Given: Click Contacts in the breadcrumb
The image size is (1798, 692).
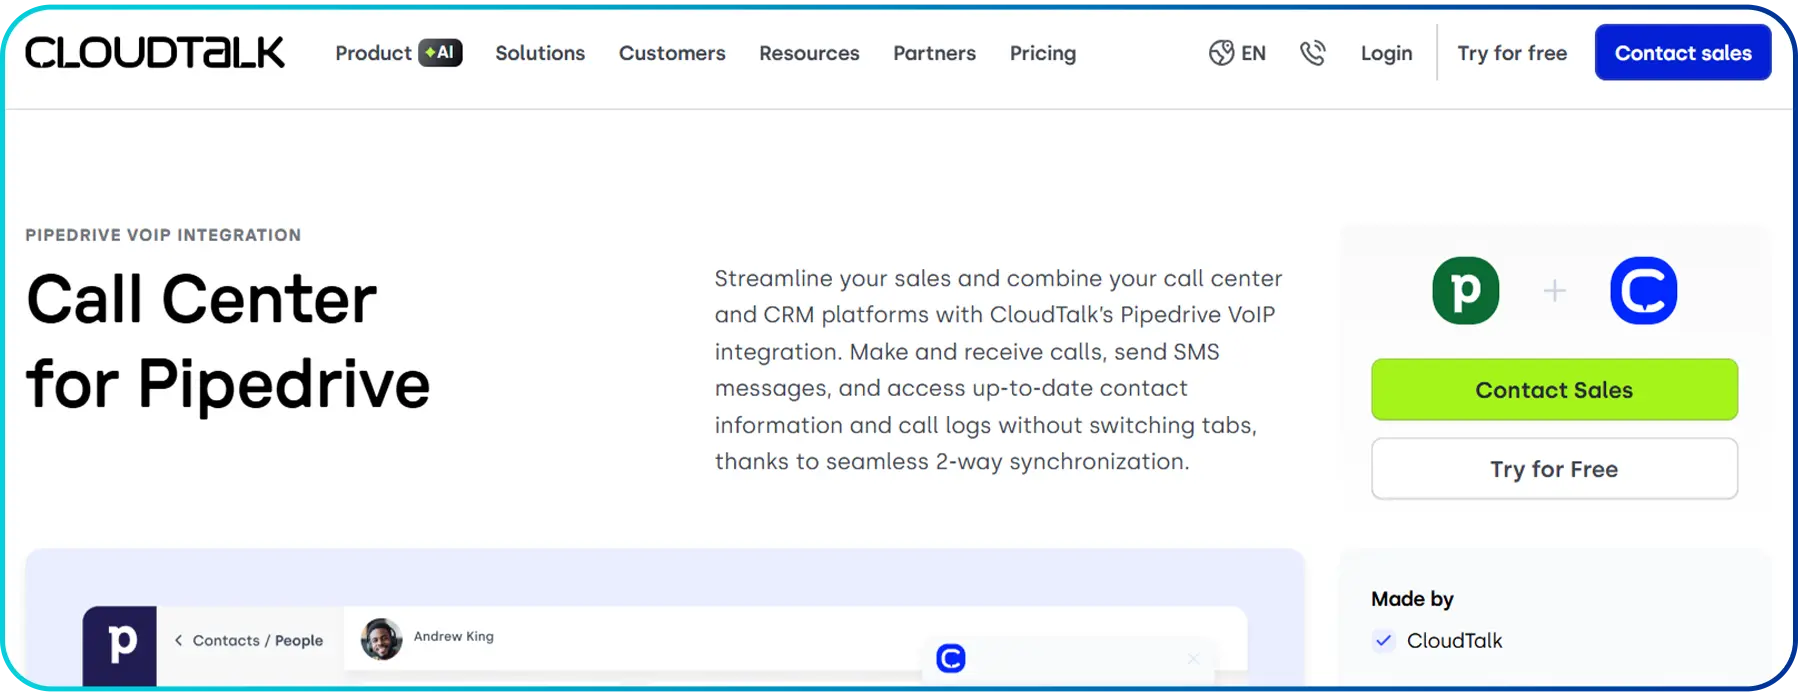Looking at the screenshot, I should 226,640.
